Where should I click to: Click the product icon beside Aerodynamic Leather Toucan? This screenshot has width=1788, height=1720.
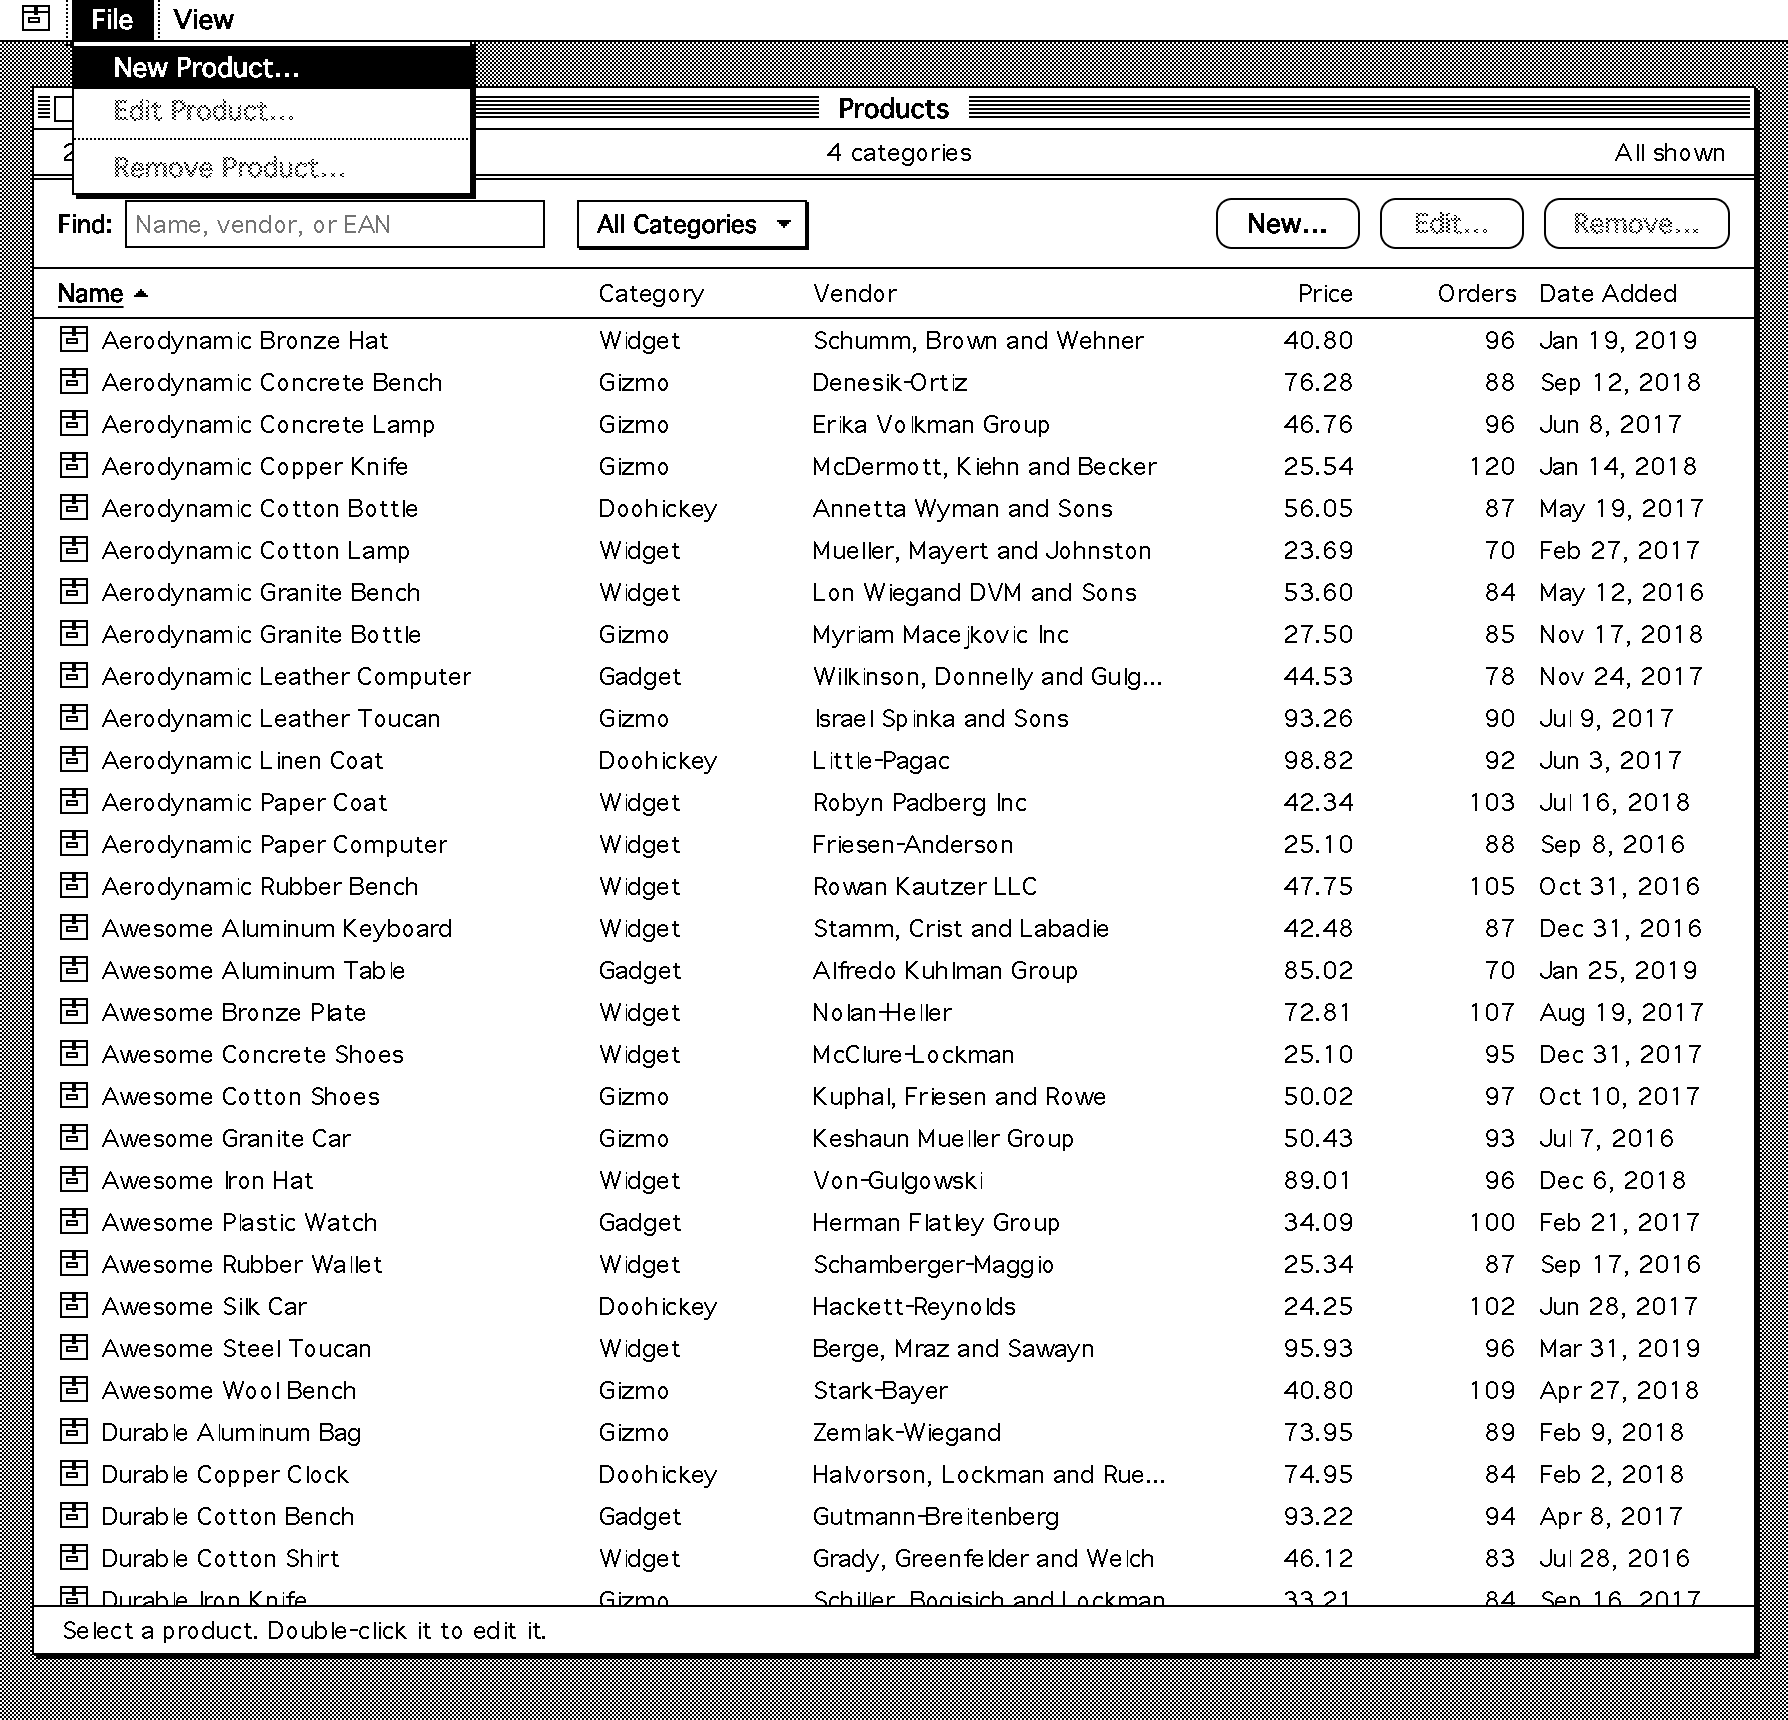[x=73, y=717]
